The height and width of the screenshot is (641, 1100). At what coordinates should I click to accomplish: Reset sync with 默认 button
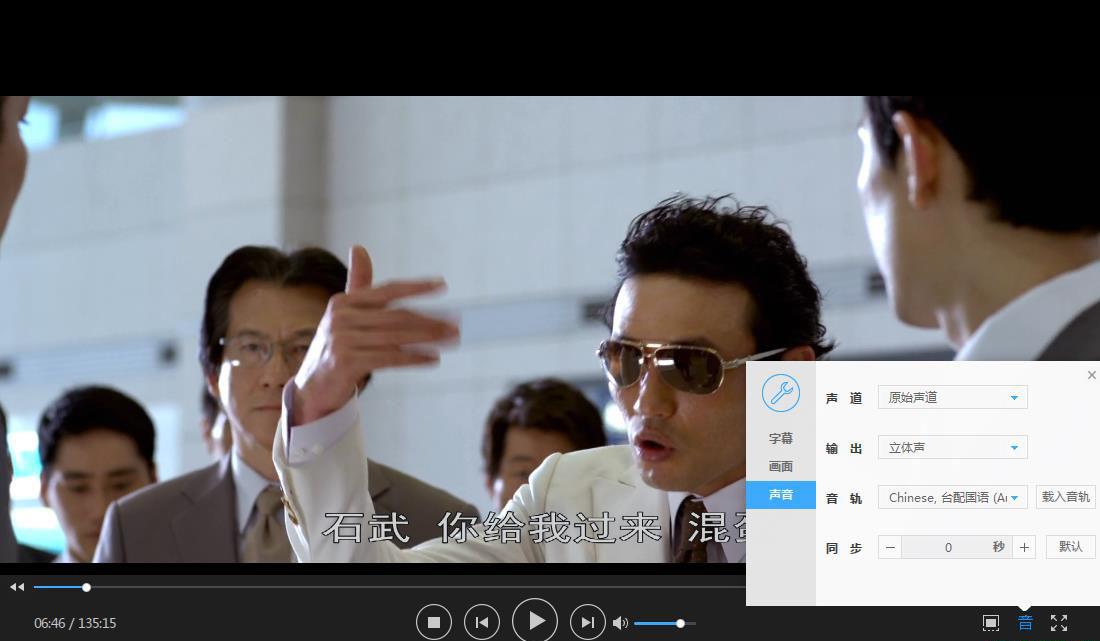[x=1071, y=547]
